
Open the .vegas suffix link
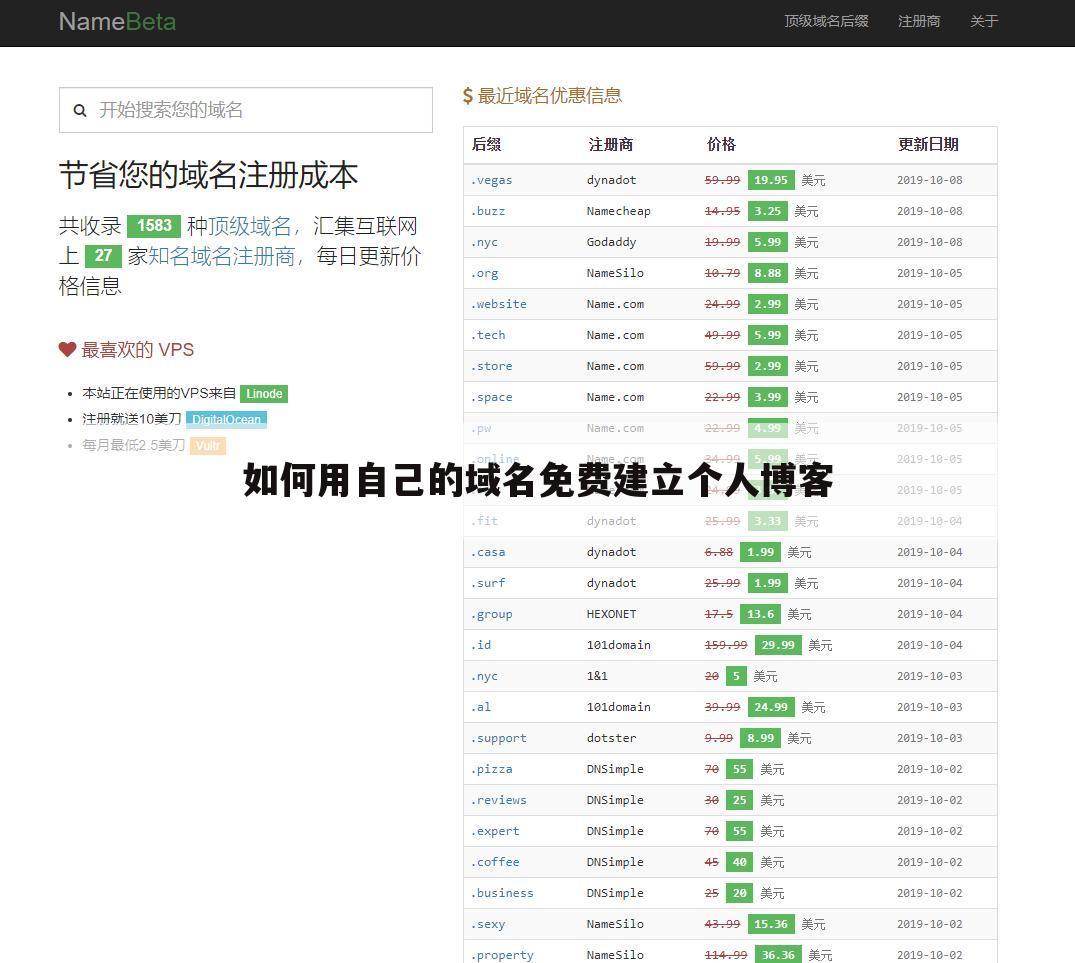click(492, 180)
